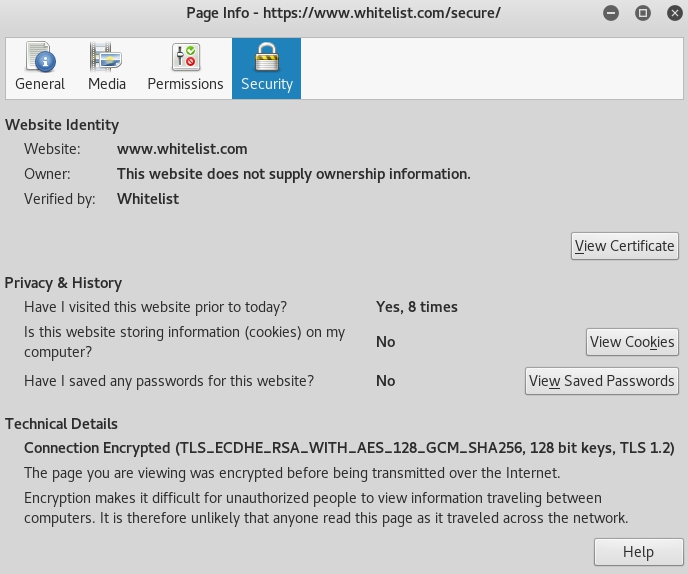
Task: Click the Technical Details heading
Action: pyautogui.click(x=61, y=424)
